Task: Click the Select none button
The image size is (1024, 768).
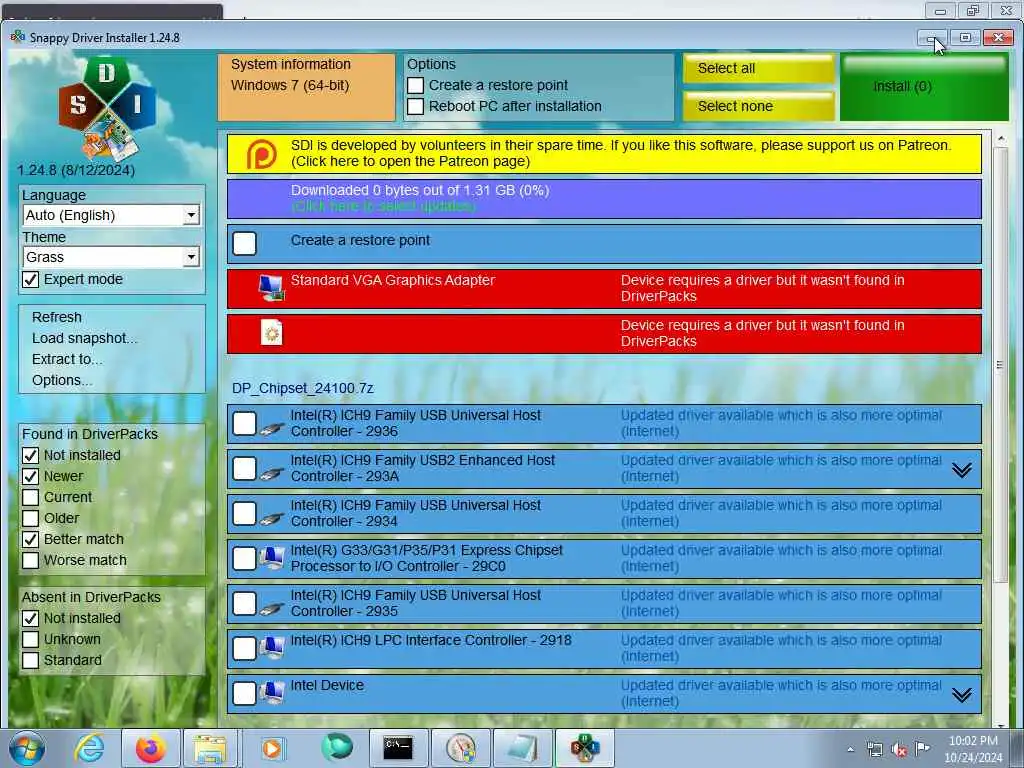Action: (x=758, y=106)
